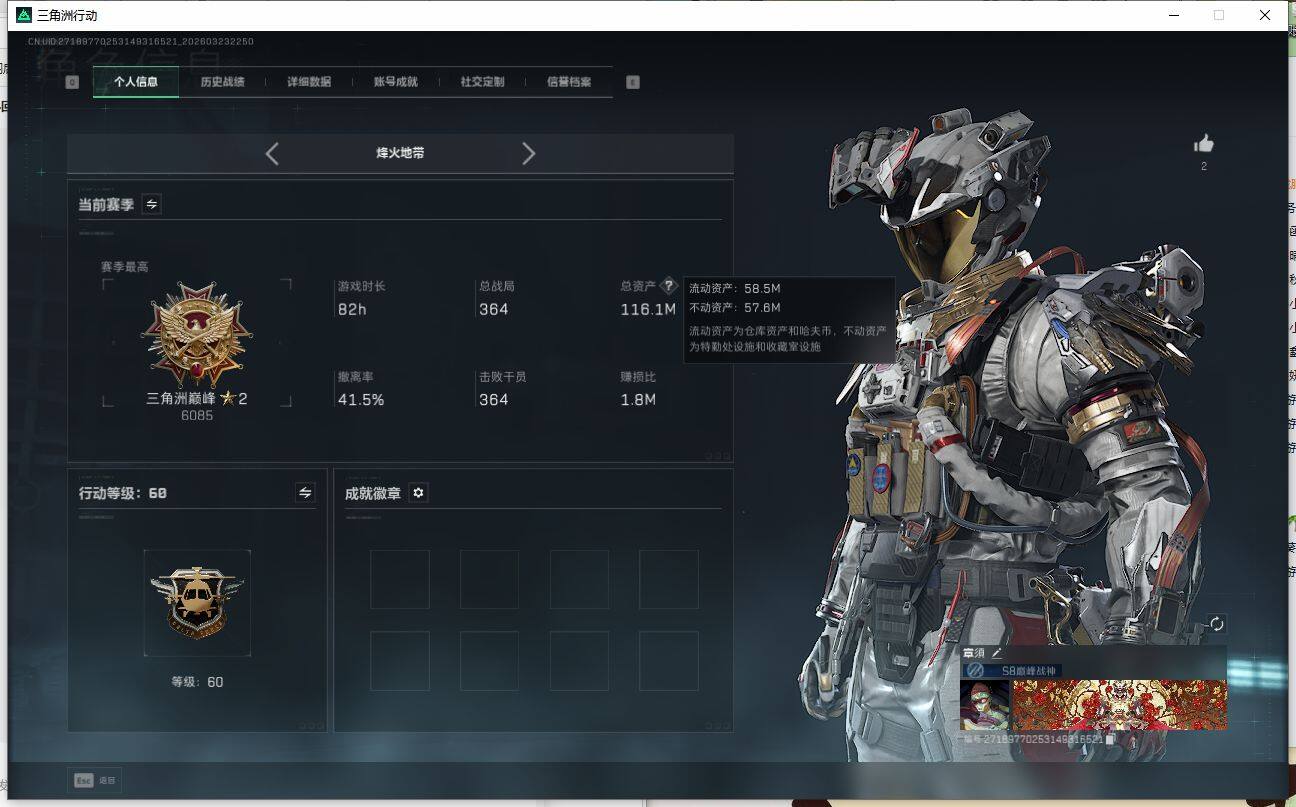This screenshot has width=1296, height=807.
Task: Click the rank score 6085
Action: [x=197, y=416]
